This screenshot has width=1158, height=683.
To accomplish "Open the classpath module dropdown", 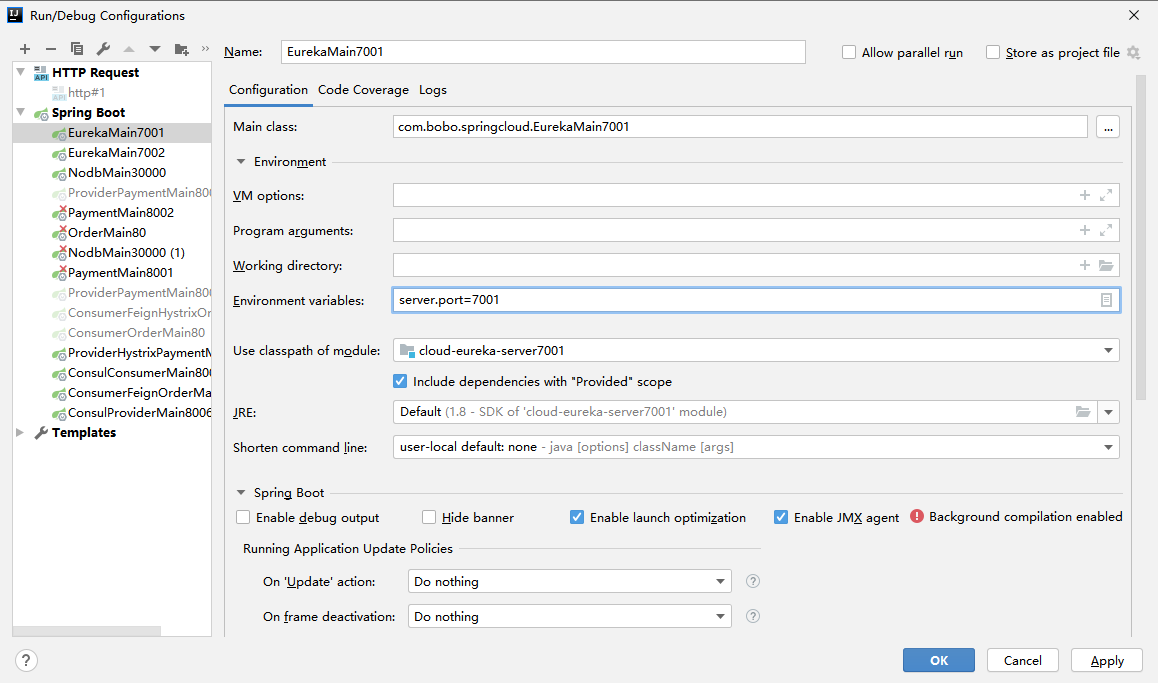I will 1108,351.
